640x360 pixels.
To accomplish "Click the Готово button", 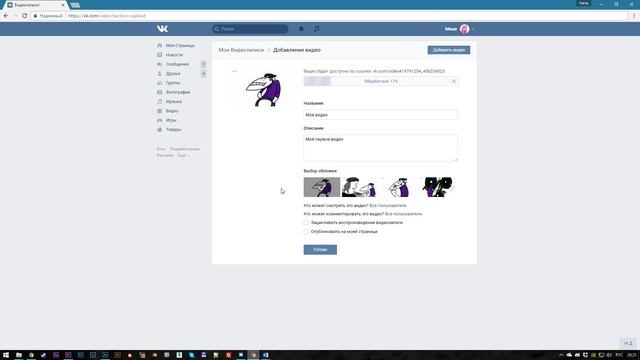I will (x=320, y=249).
